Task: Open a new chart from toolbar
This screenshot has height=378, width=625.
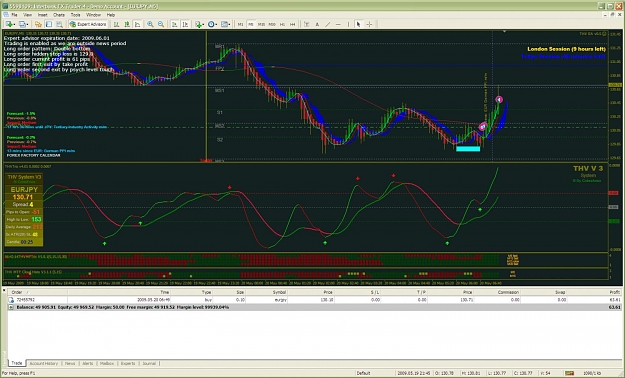Action: [9, 24]
